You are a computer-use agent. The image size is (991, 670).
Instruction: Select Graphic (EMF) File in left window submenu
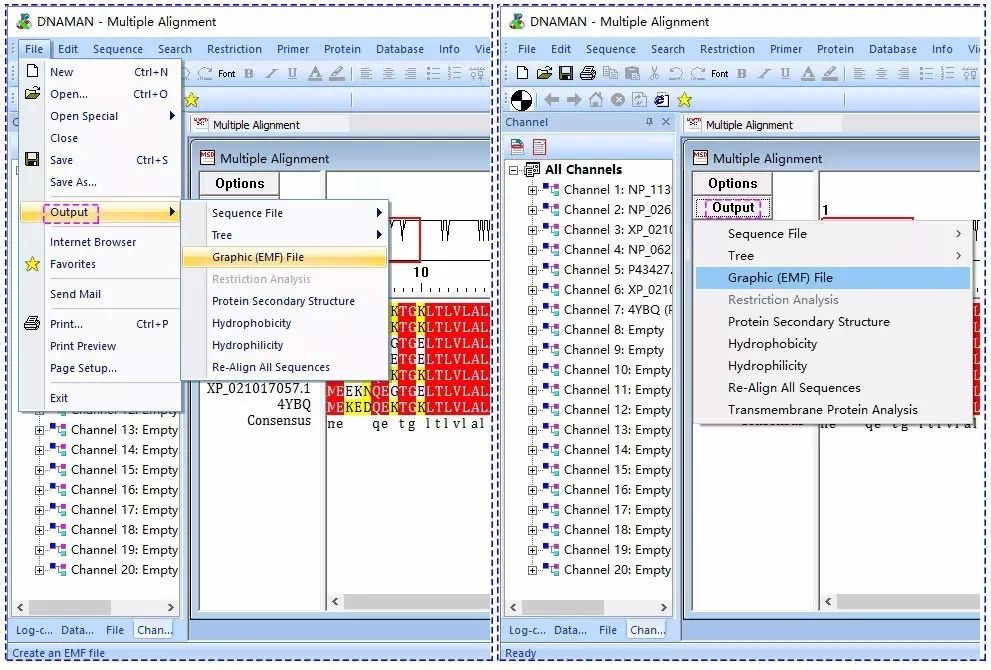285,257
